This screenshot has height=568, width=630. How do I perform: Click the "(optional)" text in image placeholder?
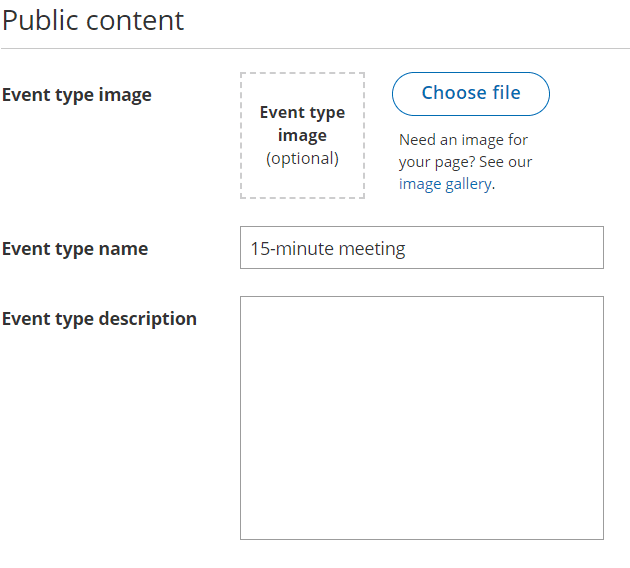pos(302,158)
